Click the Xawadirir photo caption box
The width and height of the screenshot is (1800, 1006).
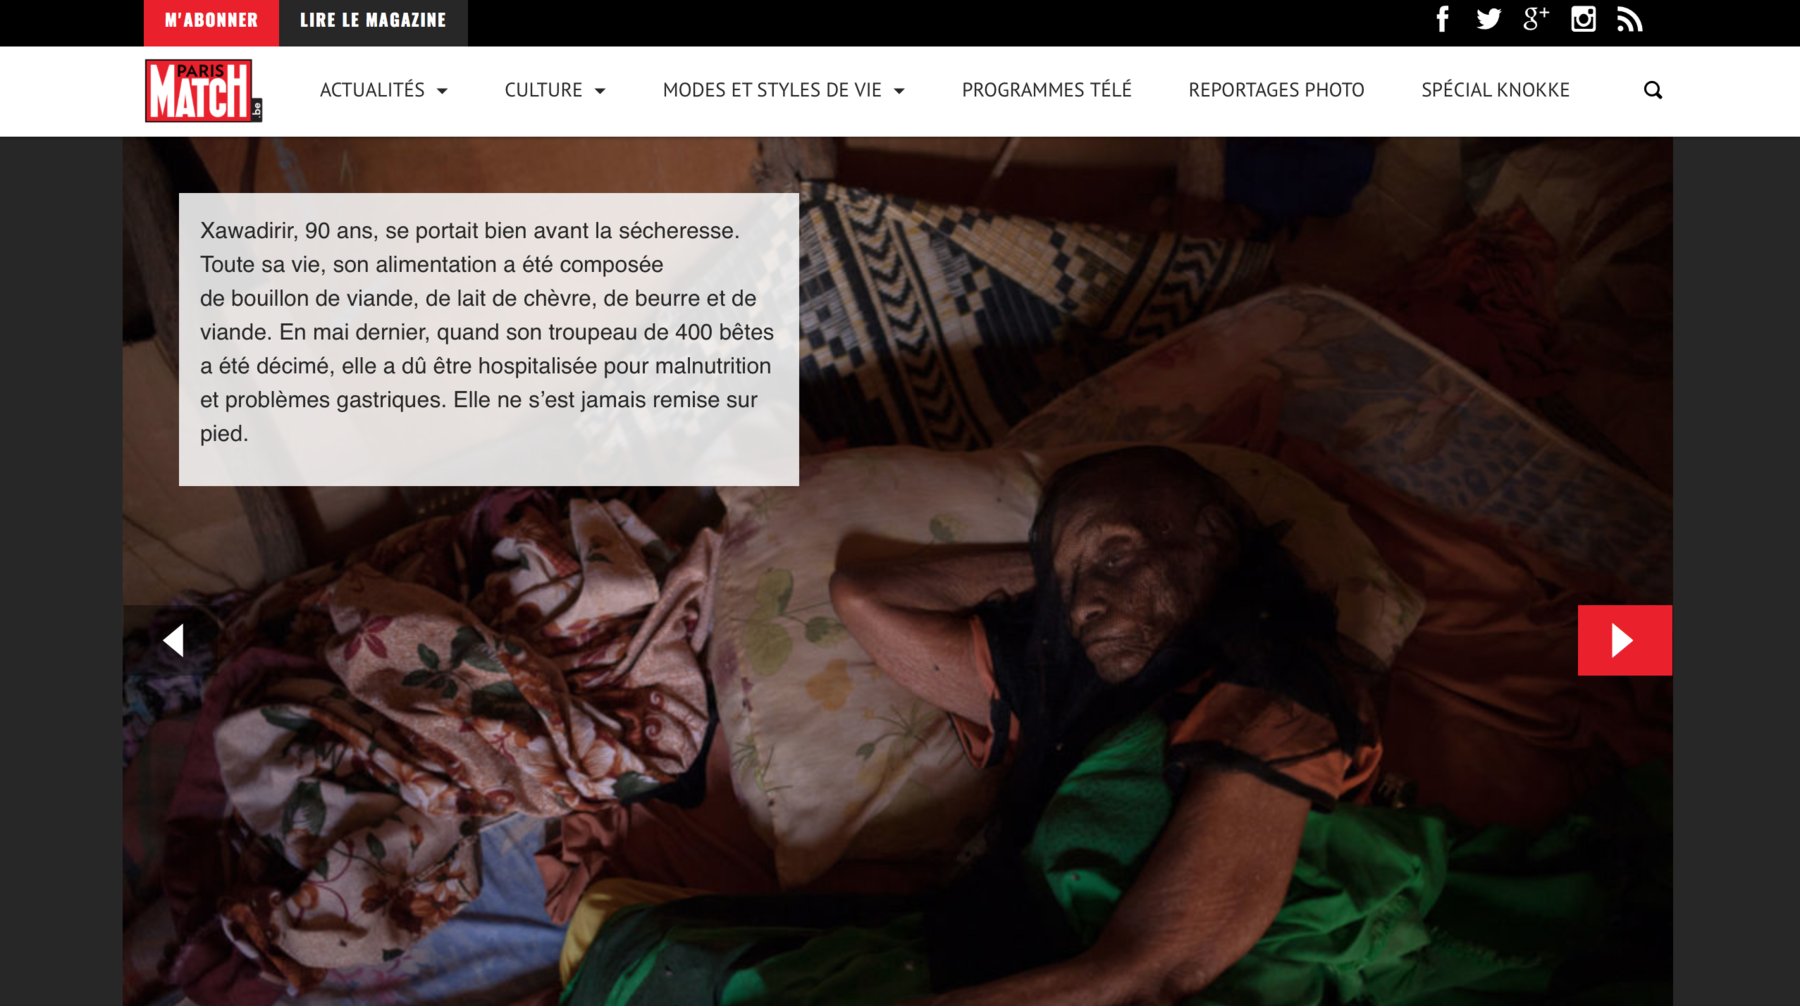[x=489, y=339]
